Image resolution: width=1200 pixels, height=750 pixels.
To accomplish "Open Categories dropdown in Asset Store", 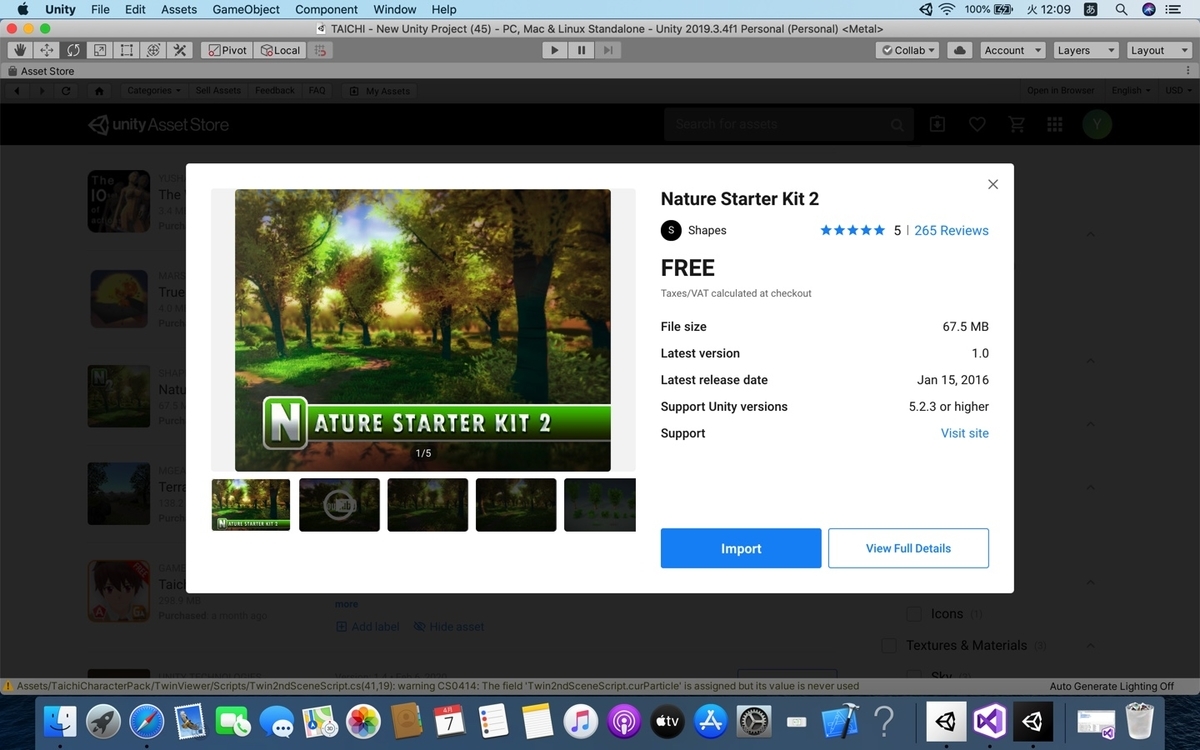I will [x=154, y=91].
